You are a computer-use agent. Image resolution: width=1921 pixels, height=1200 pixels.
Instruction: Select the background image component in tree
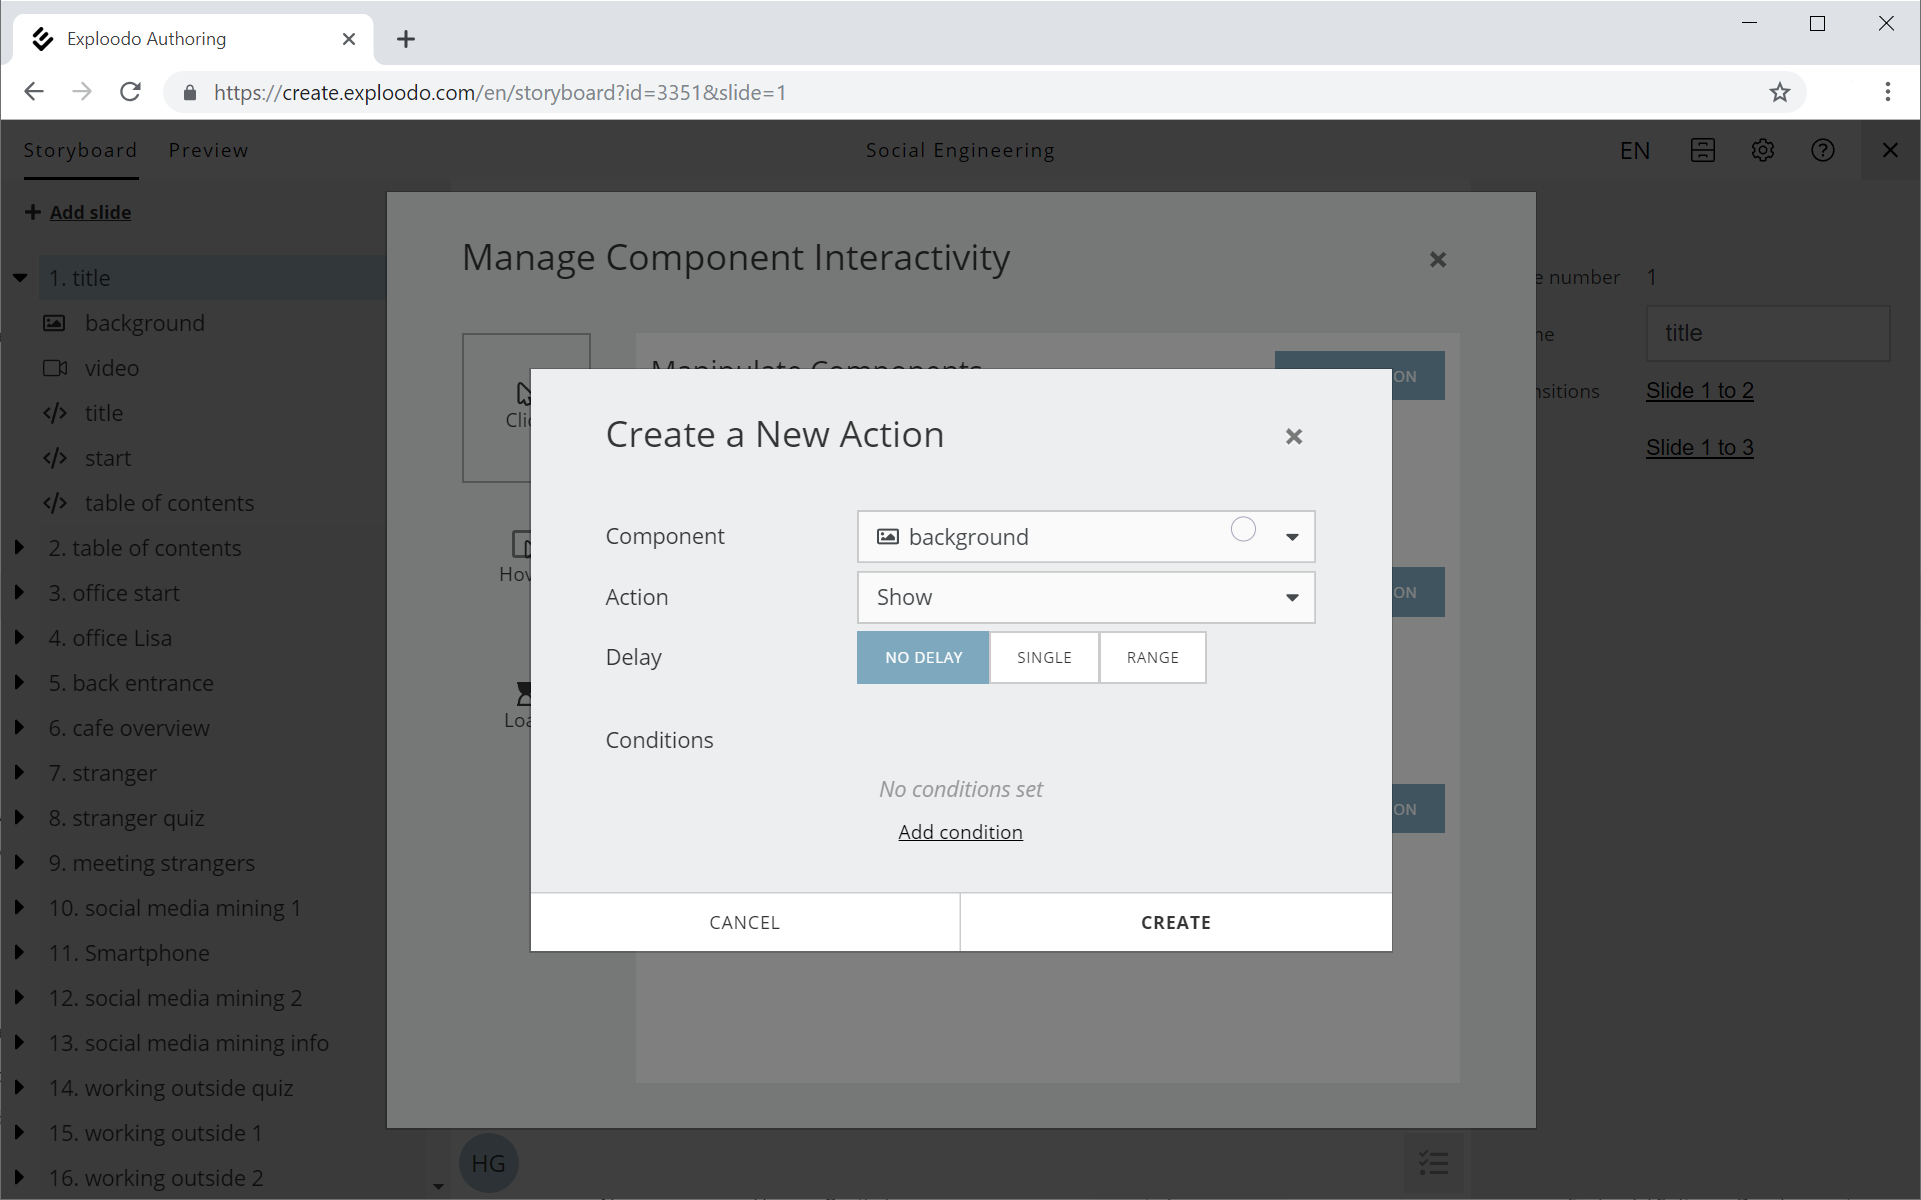click(144, 323)
